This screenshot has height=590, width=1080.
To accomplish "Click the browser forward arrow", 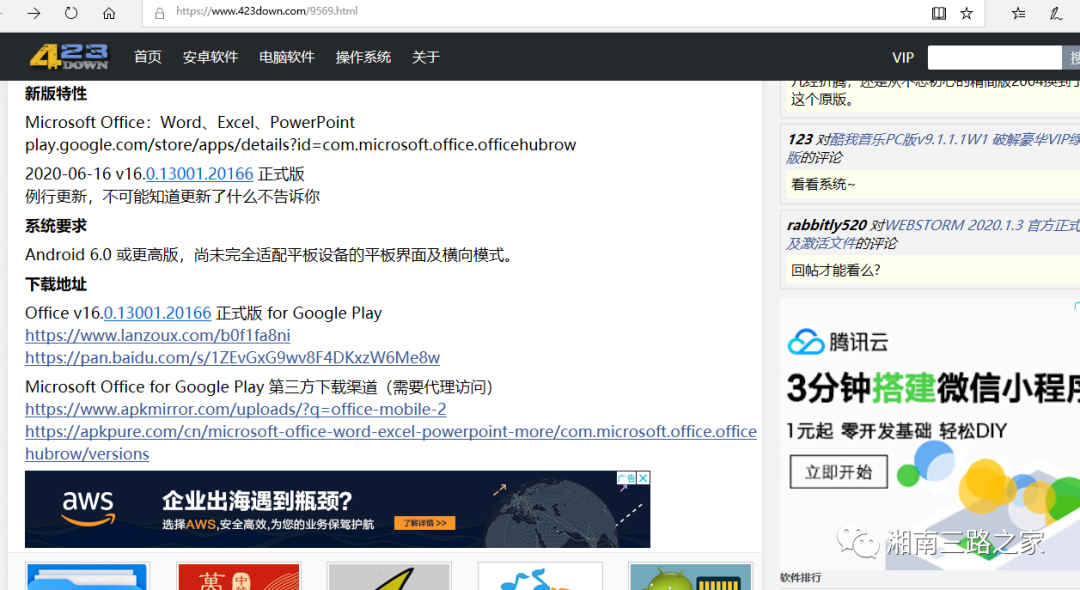I will [34, 13].
